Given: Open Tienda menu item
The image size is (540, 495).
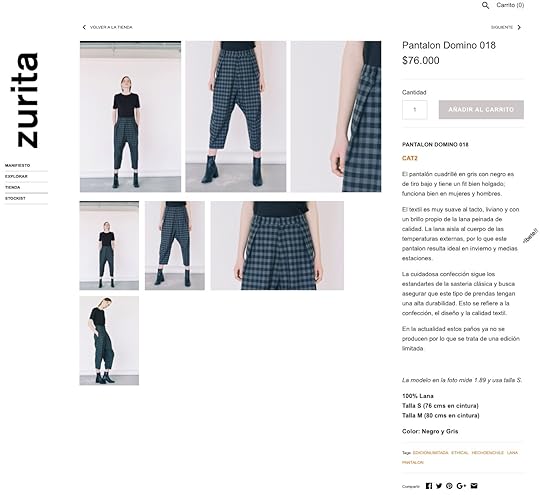Looking at the screenshot, I should (13, 187).
